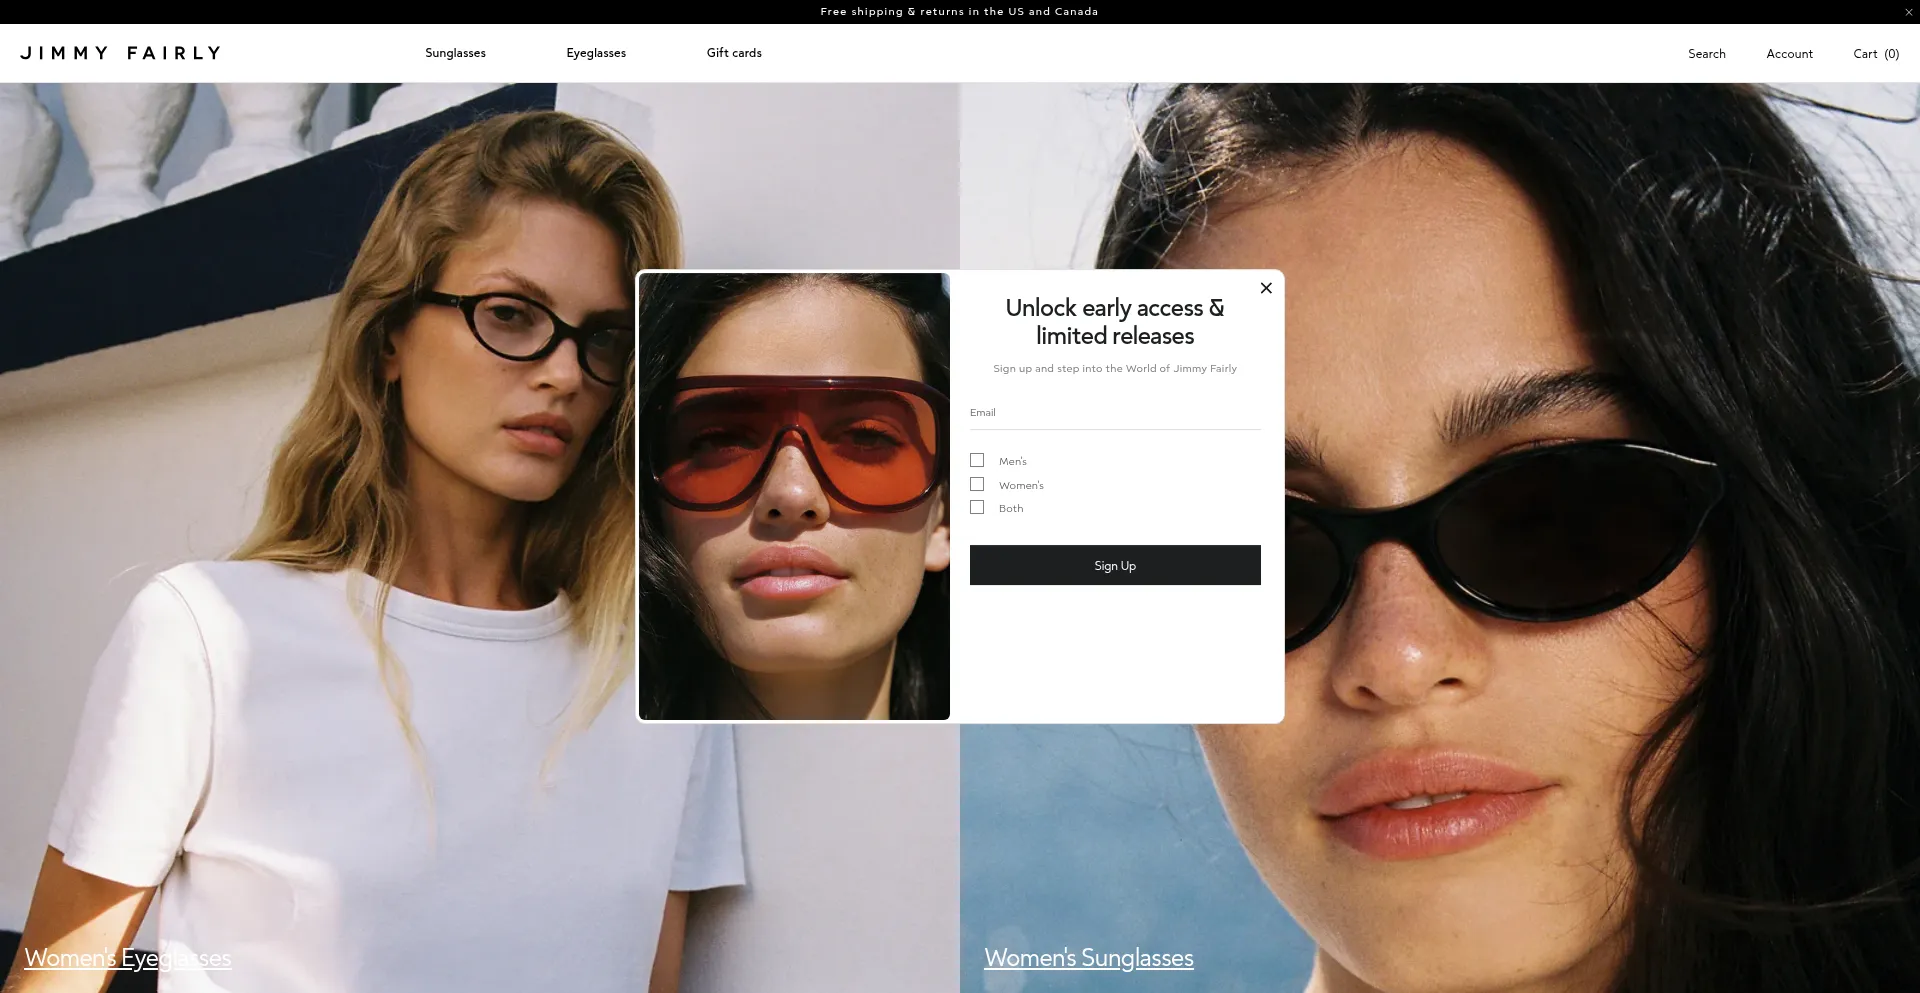Follow the Women's Eyeglasses link

pos(128,958)
